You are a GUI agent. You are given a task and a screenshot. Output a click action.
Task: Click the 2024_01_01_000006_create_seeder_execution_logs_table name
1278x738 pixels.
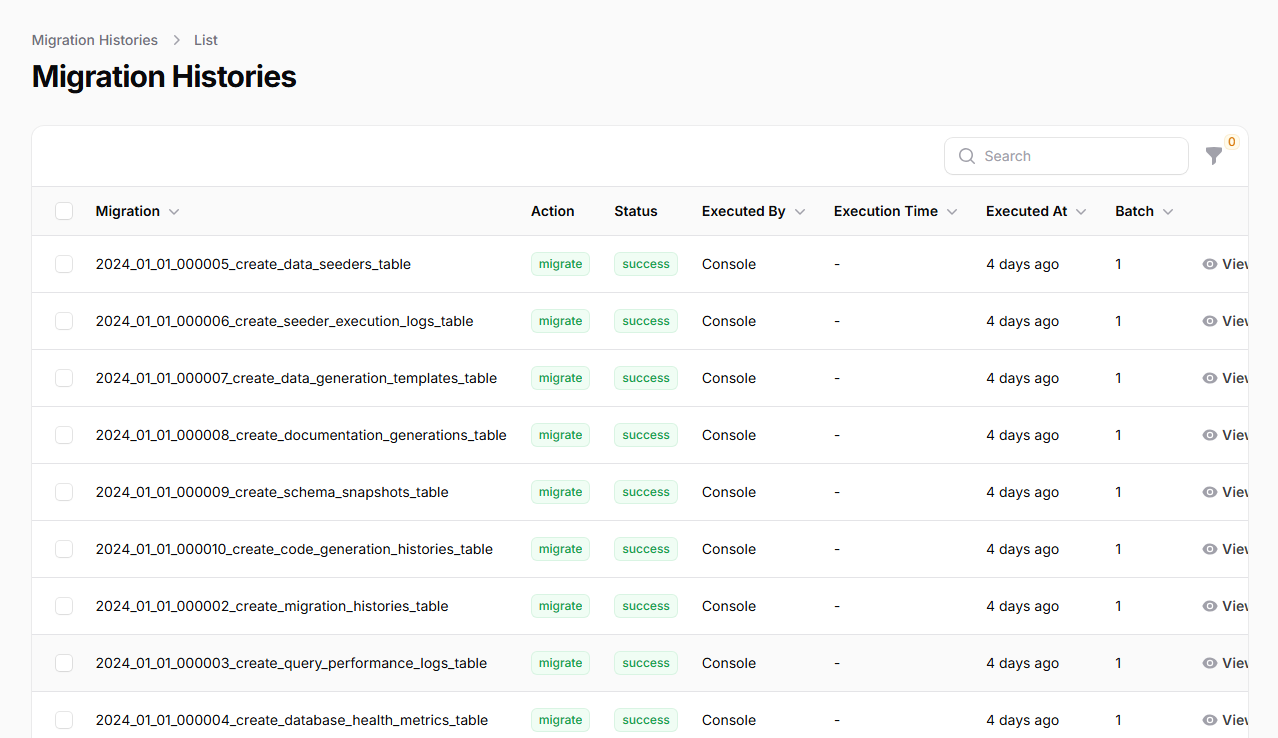coord(285,321)
